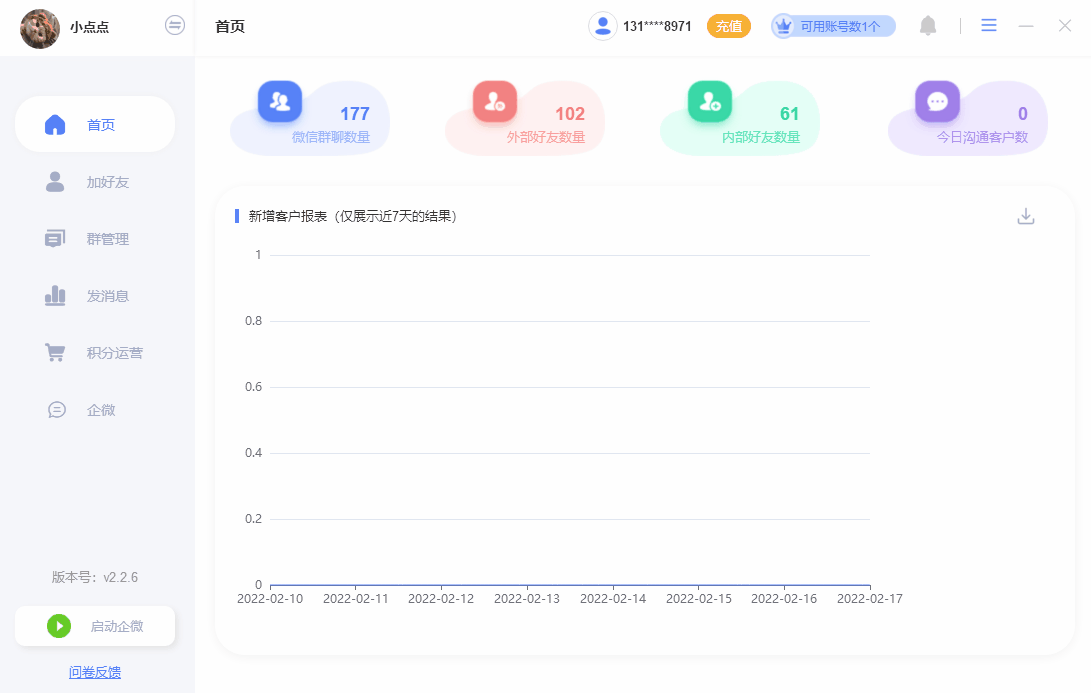1091x693 pixels.
Task: Click the 外部好友数量 label
Action: pyautogui.click(x=546, y=137)
